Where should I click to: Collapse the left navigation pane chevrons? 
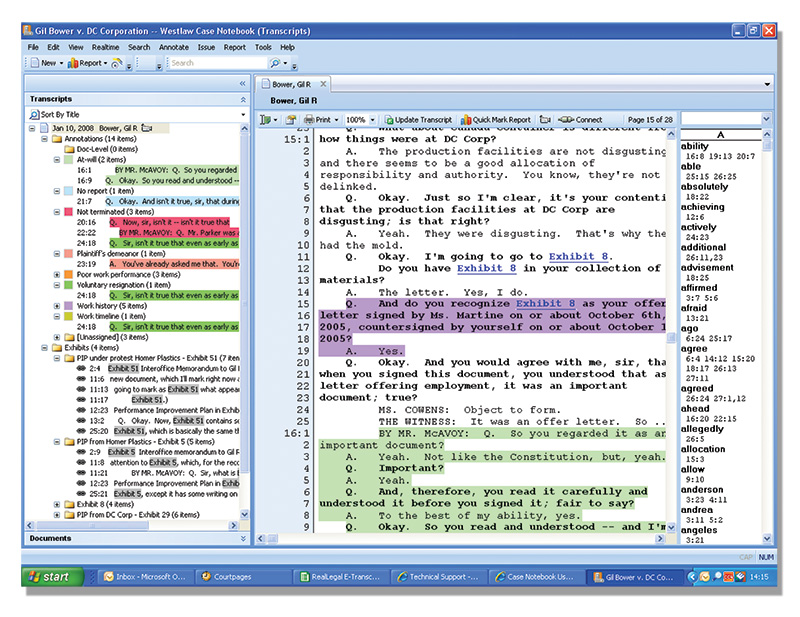(242, 83)
